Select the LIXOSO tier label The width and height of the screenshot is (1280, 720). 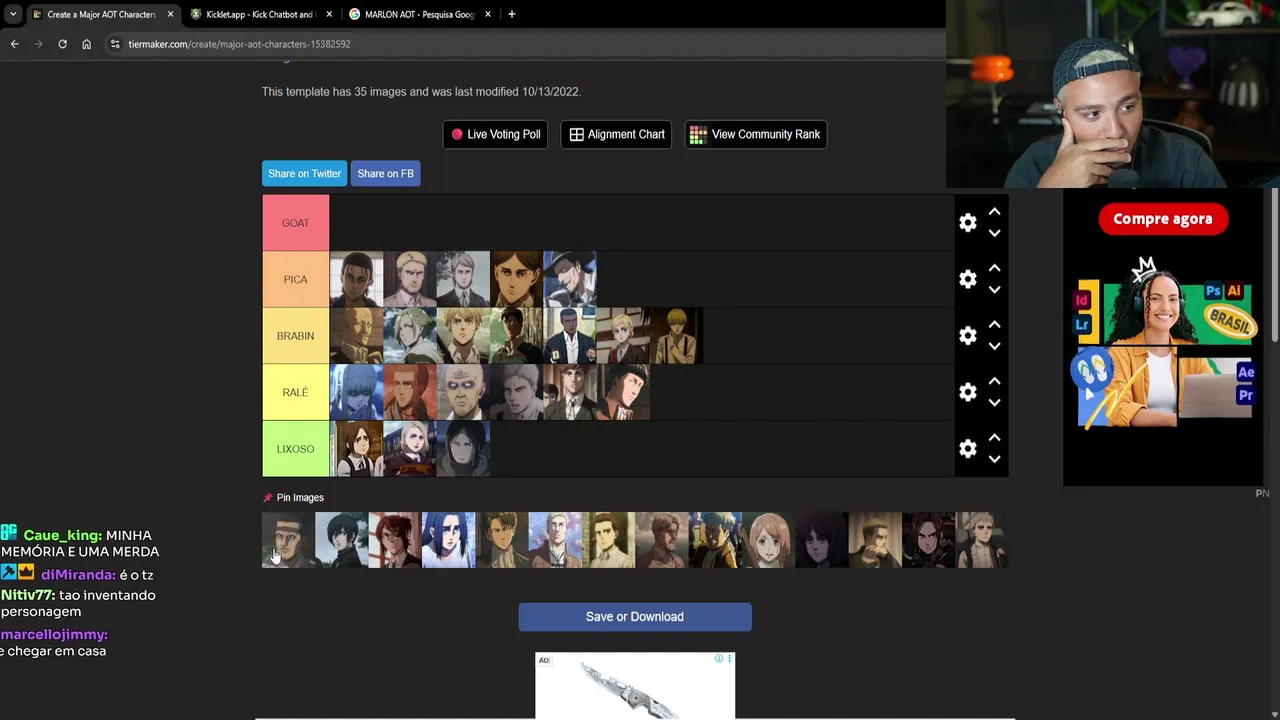point(295,449)
